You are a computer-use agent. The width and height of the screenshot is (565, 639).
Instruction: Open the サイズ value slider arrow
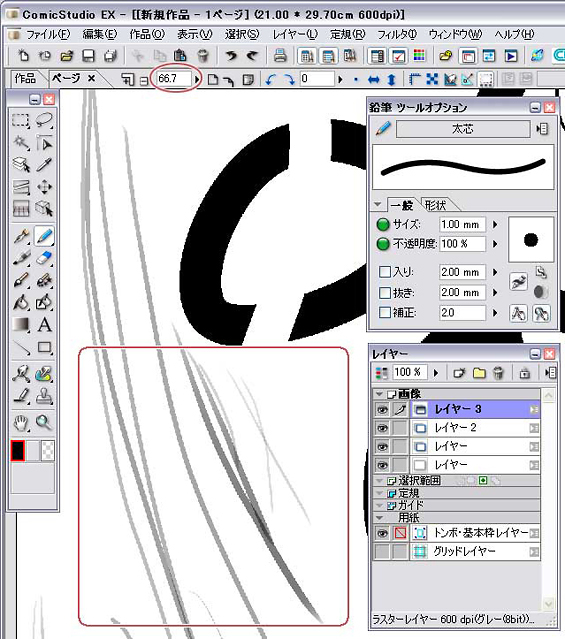[x=495, y=224]
